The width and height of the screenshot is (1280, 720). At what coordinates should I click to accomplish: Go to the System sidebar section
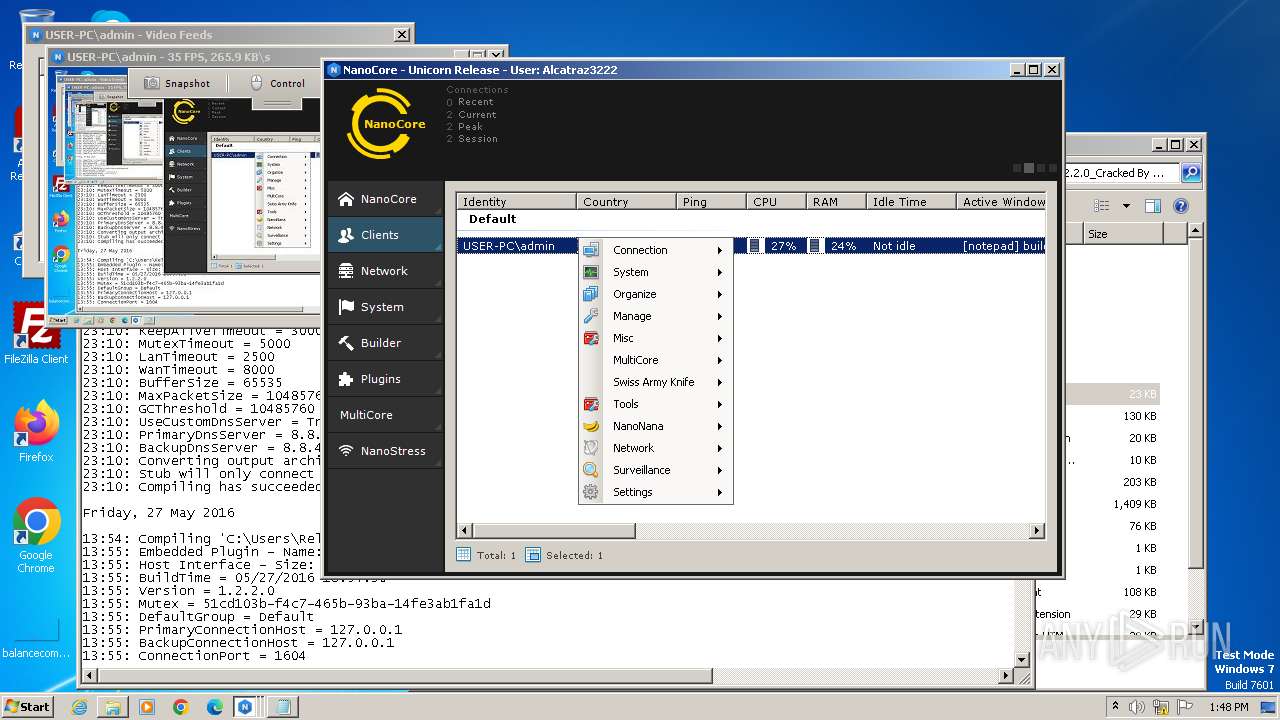click(385, 307)
